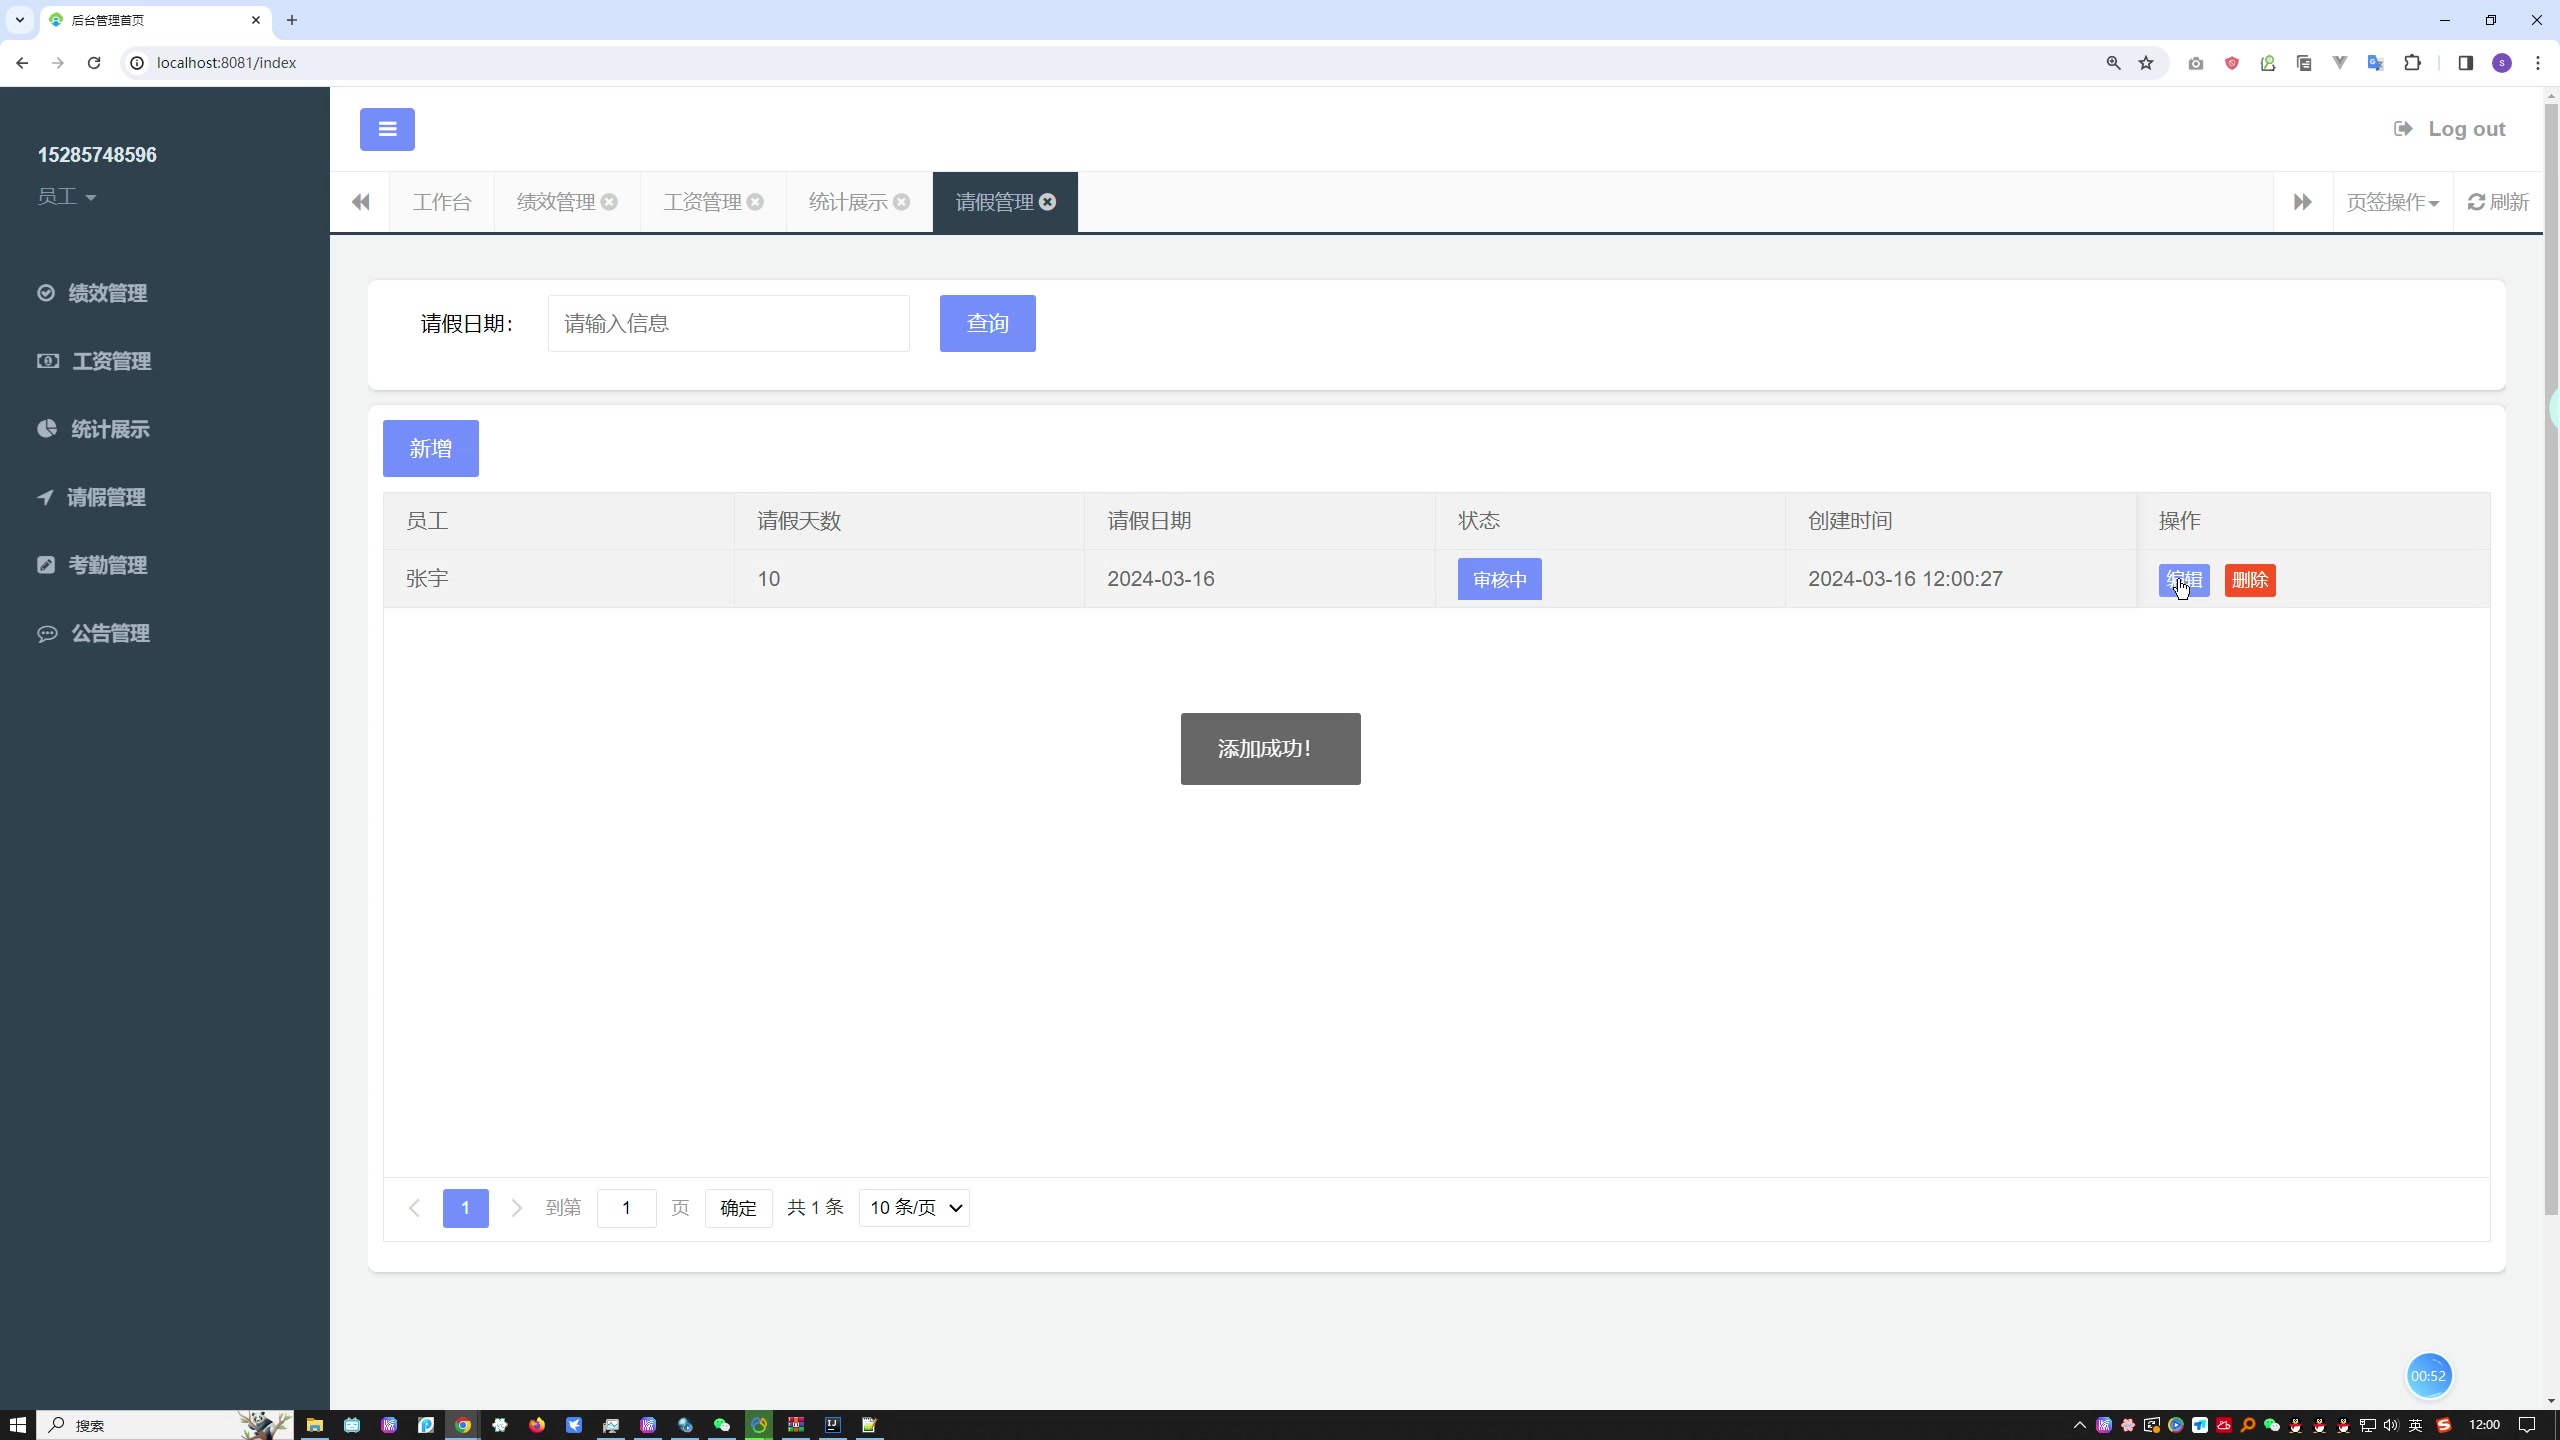2560x1440 pixels.
Task: Select the 2024-03-16 12:00:27 creation time cell
Action: coord(1961,579)
